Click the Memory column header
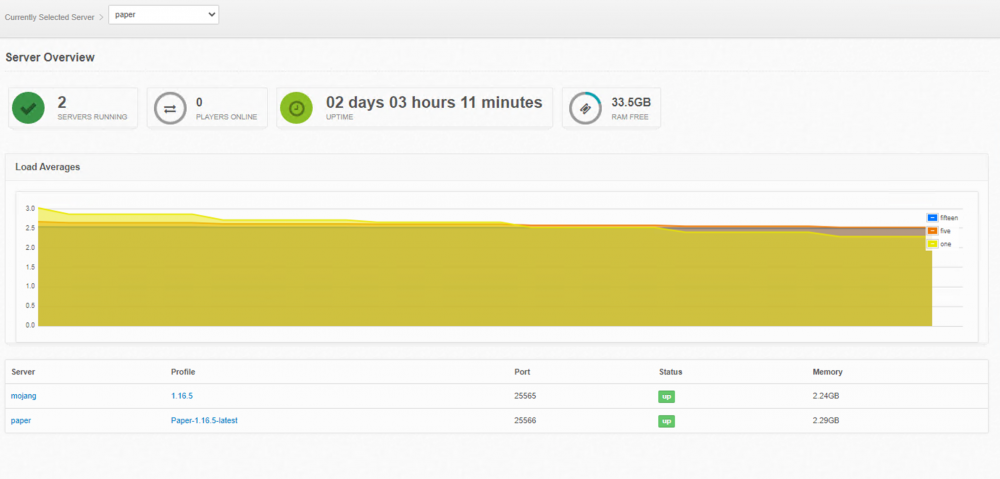The image size is (1000, 479). pos(827,372)
